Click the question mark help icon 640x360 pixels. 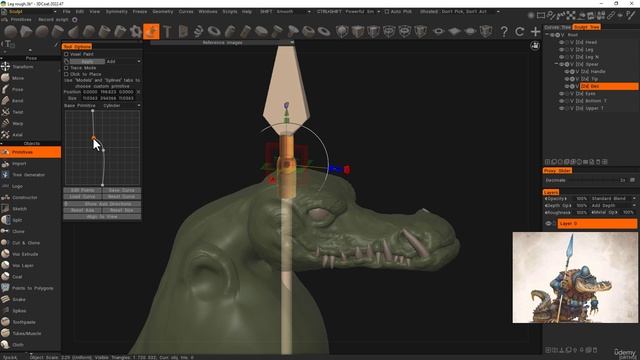click(504, 31)
